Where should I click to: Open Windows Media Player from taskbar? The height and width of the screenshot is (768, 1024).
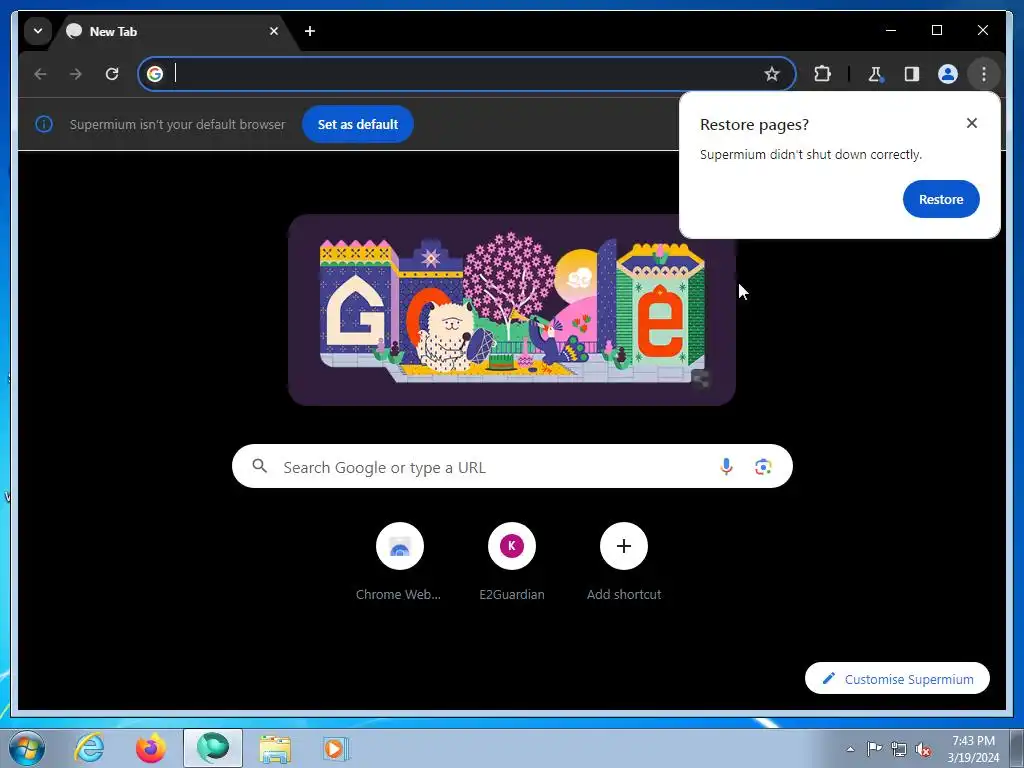pyautogui.click(x=337, y=748)
